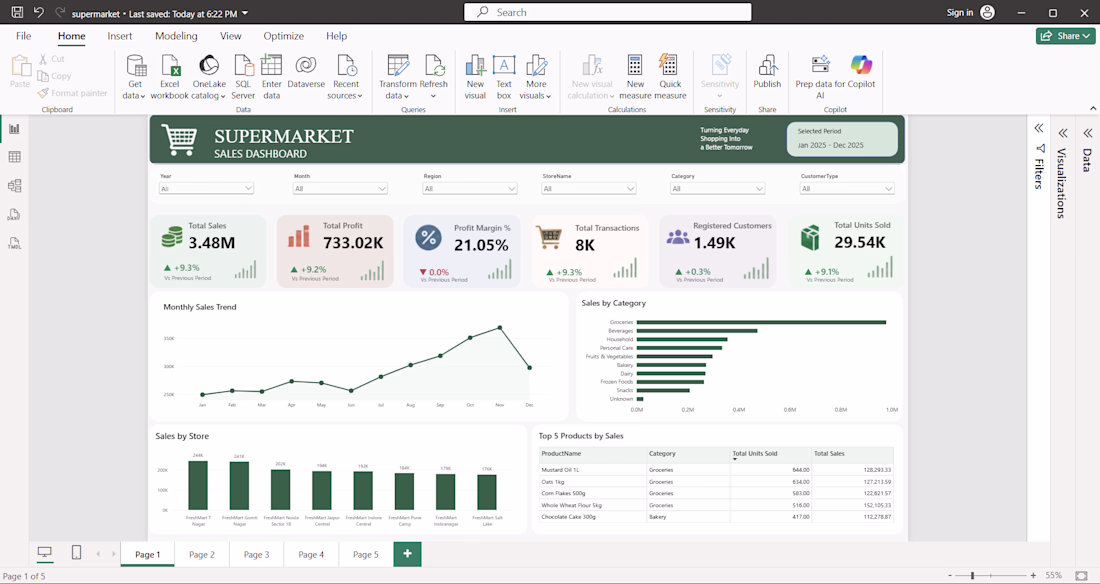Open the Insert ribbon tab
Image resolution: width=1100 pixels, height=584 pixels.
coord(120,36)
